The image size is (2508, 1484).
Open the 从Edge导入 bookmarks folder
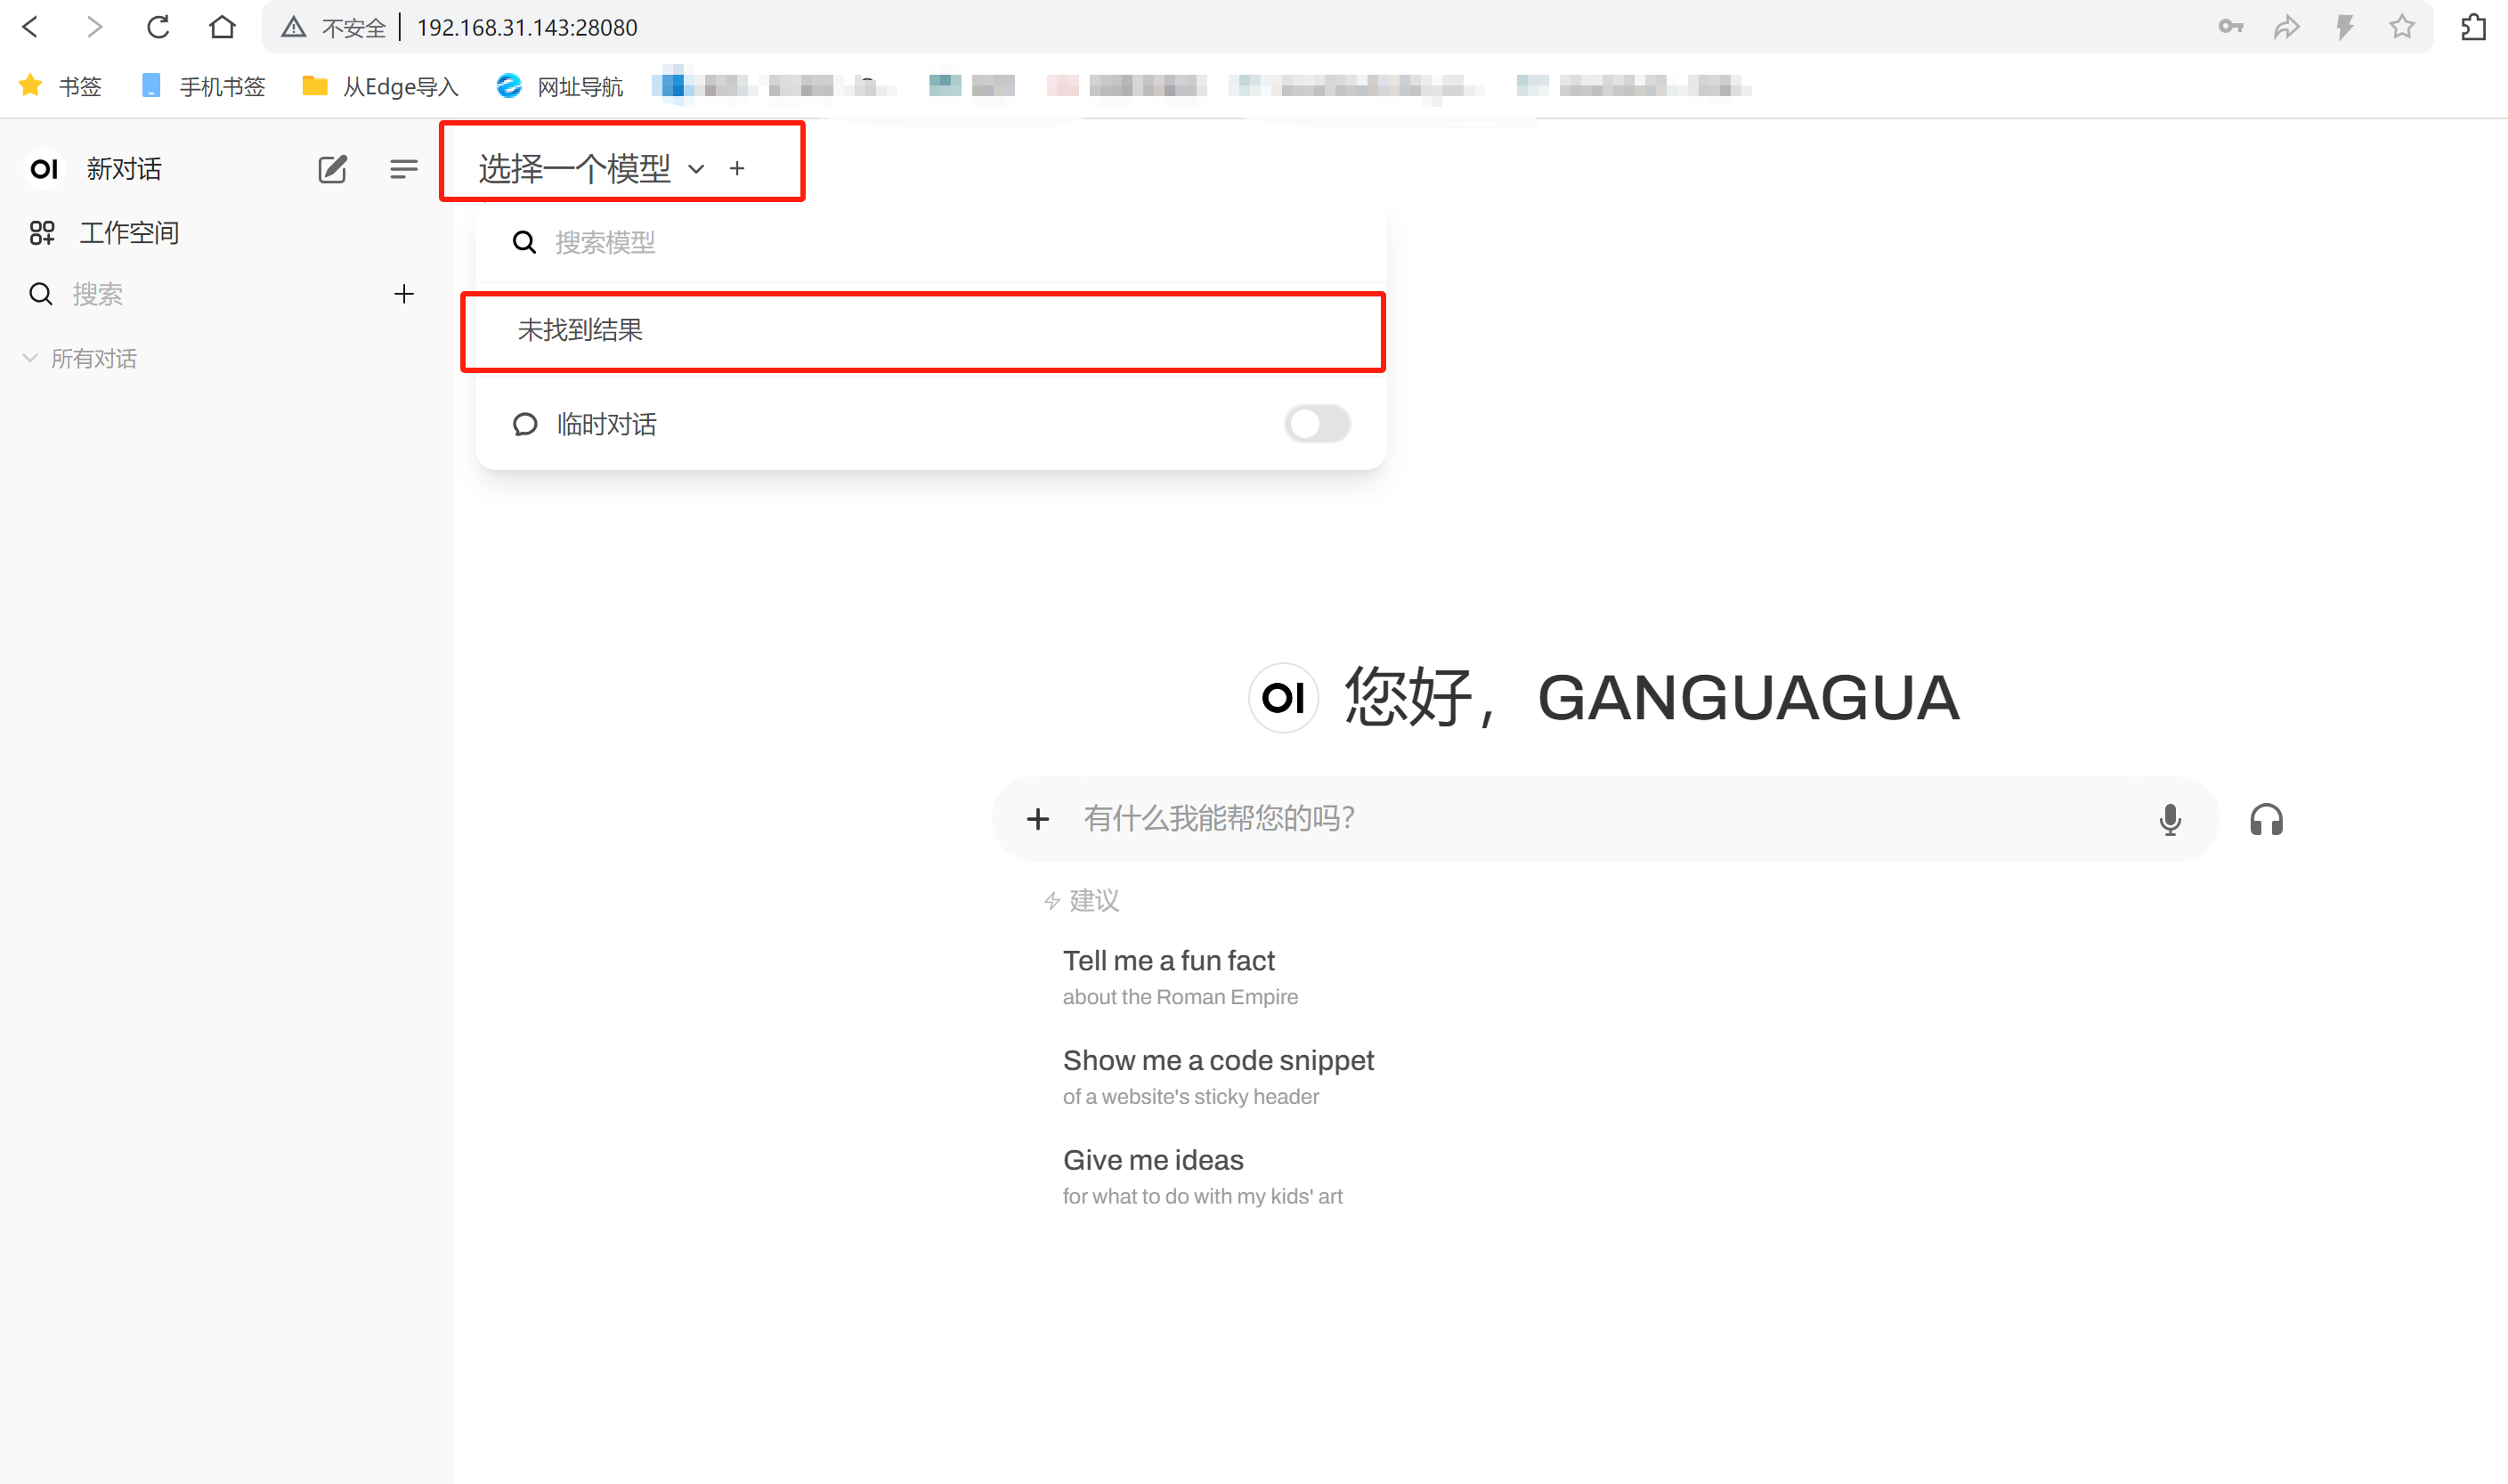[380, 87]
